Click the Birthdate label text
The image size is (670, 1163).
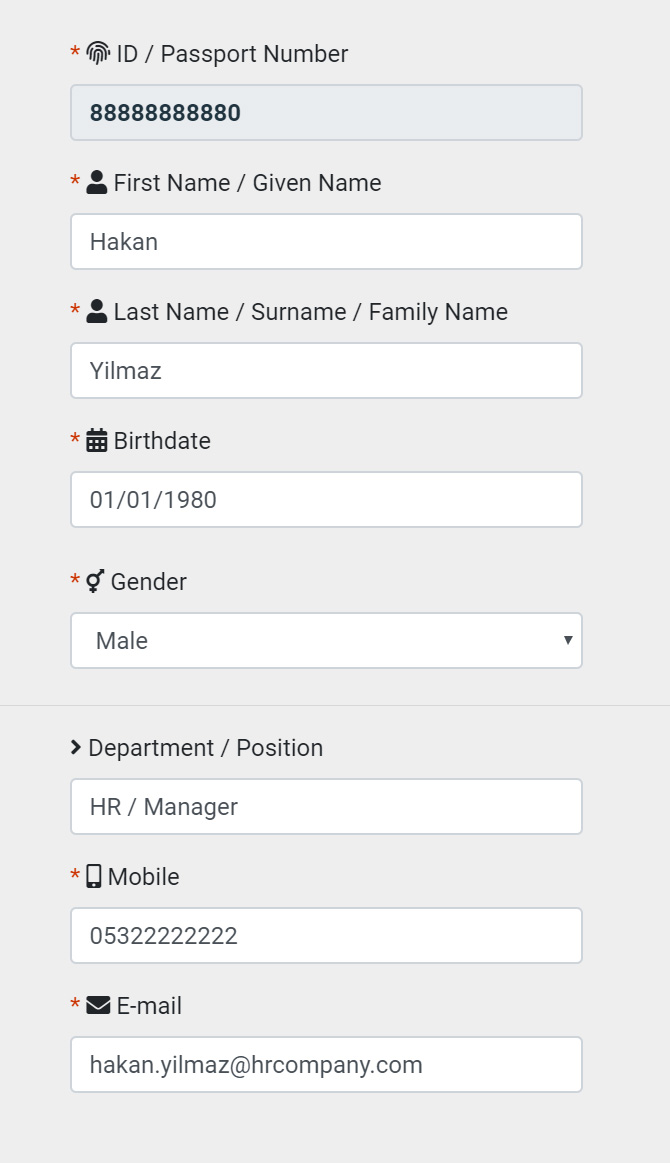click(x=162, y=441)
